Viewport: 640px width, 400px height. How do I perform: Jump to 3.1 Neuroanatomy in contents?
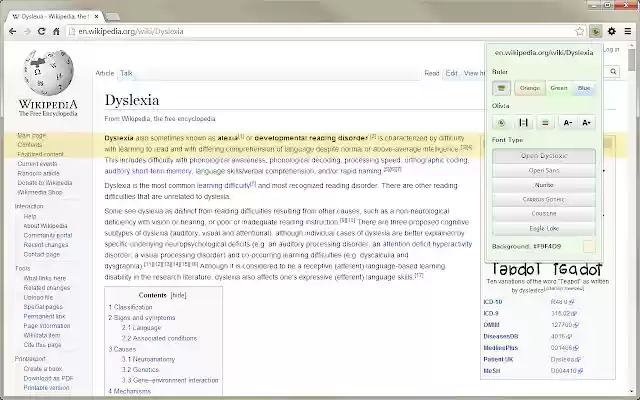(x=148, y=360)
